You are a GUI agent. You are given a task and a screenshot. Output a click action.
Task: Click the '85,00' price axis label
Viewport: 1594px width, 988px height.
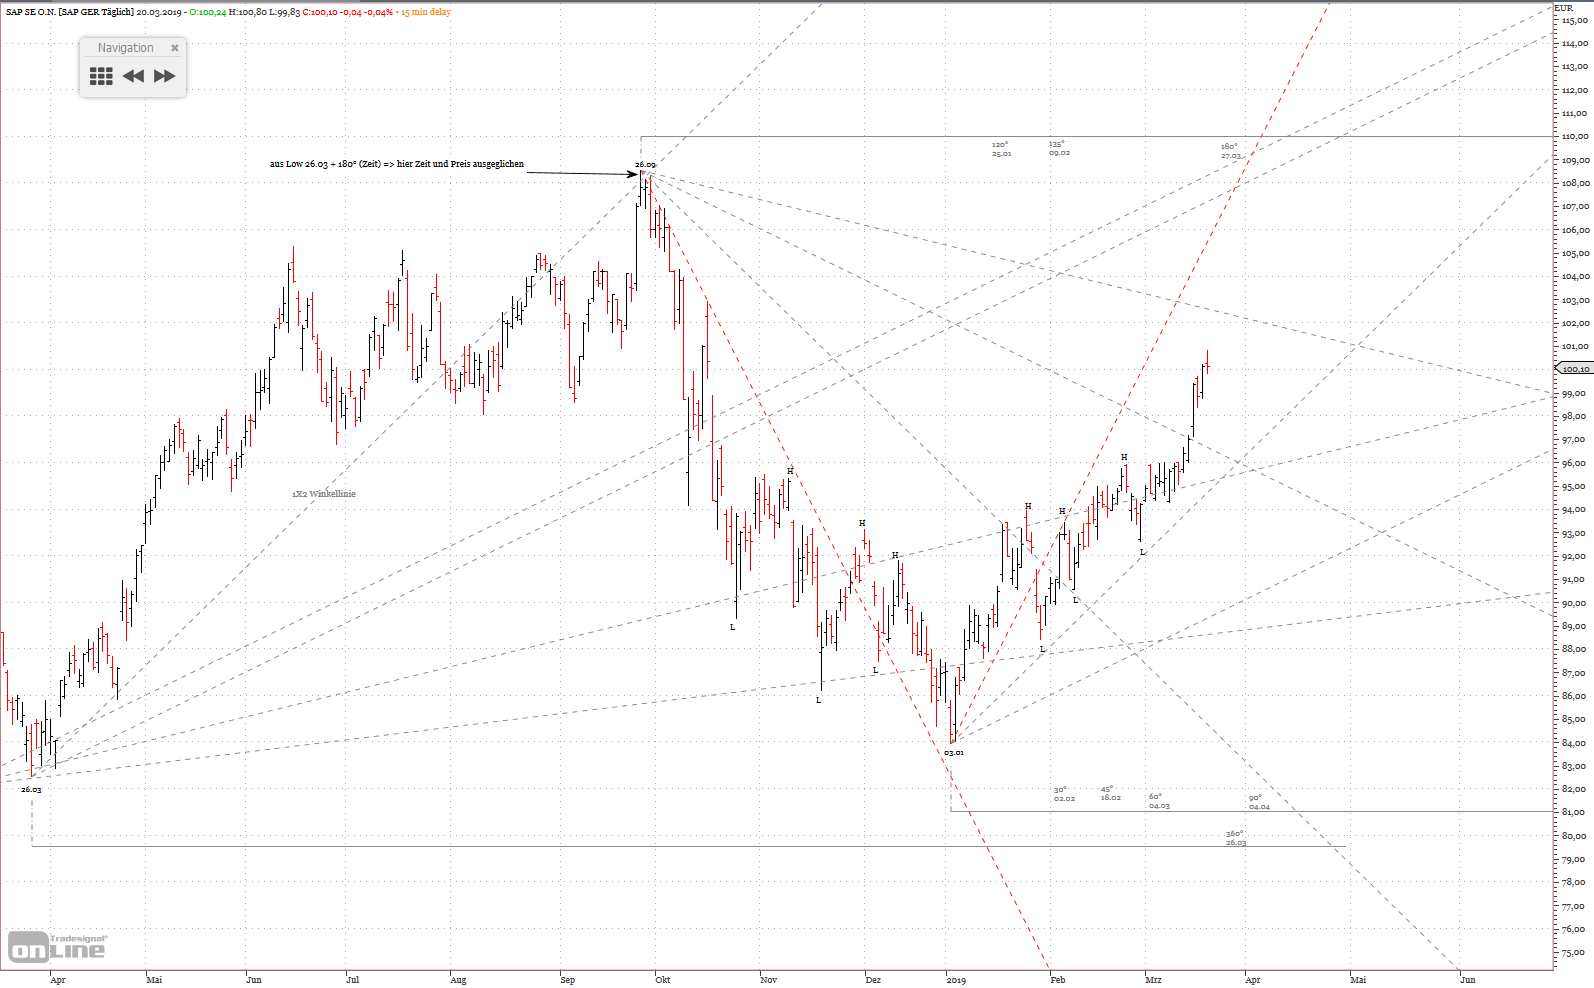[x=1573, y=719]
